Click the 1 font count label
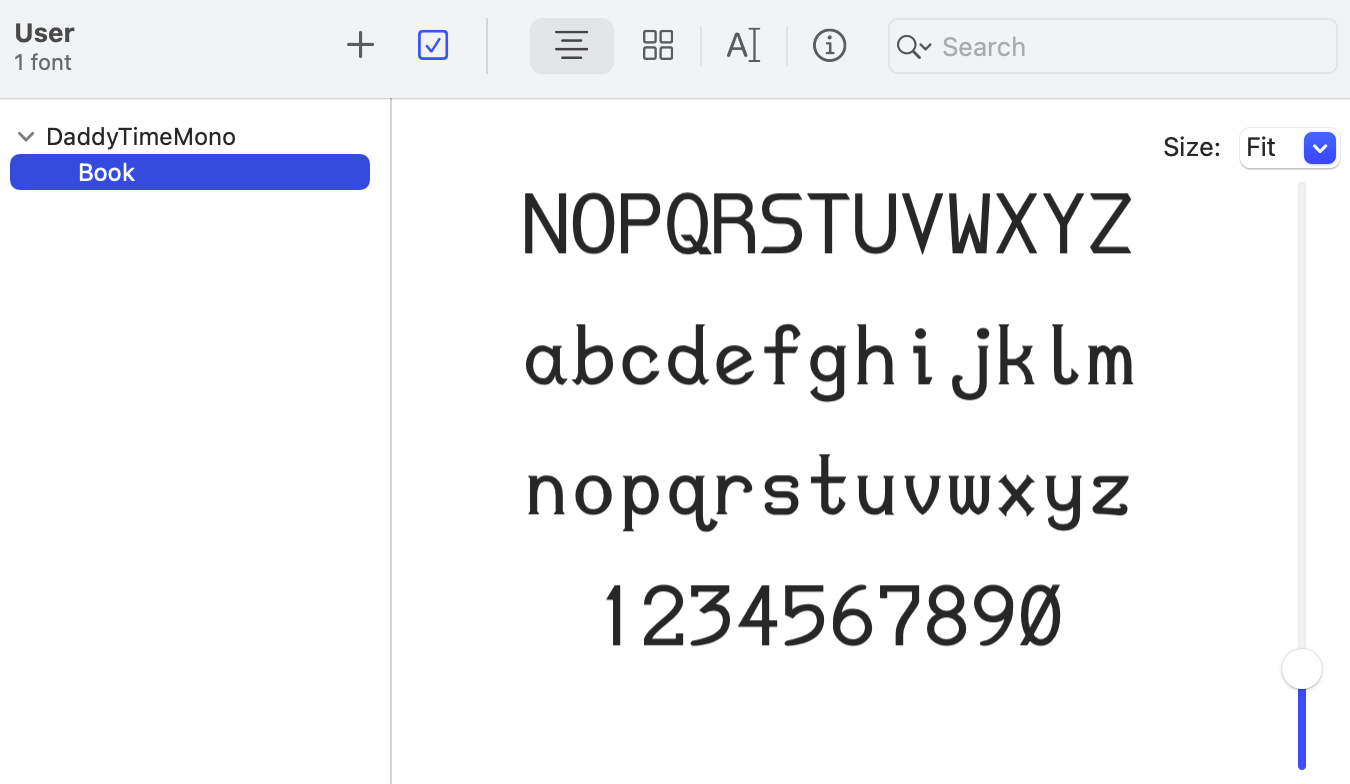This screenshot has height=784, width=1350. (42, 62)
